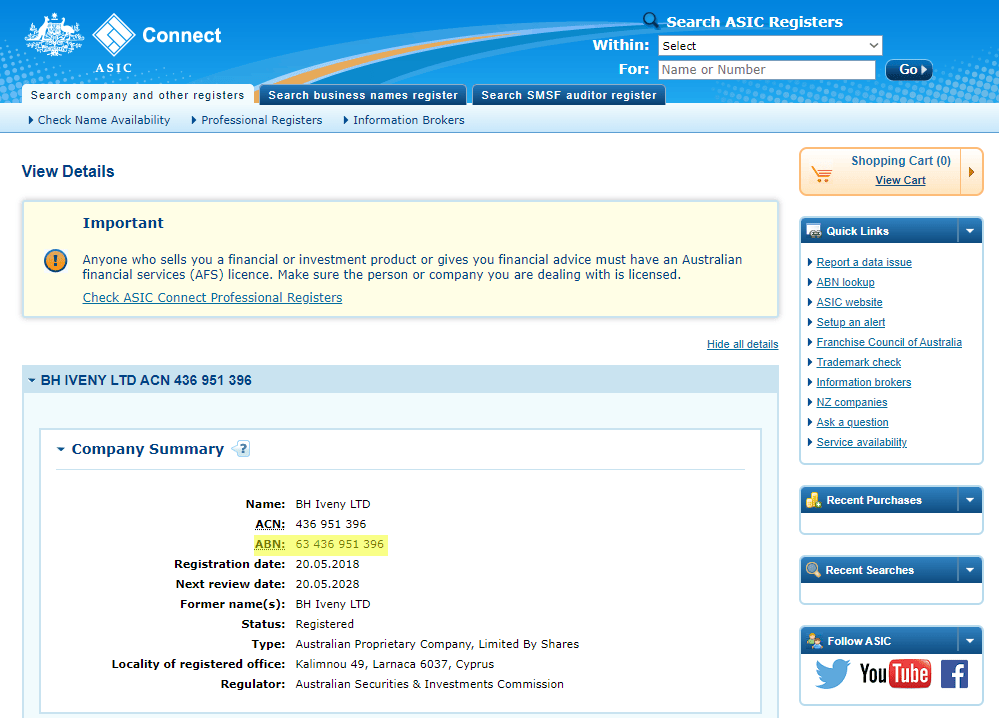Collapse the Recent Purchases panel
999x718 pixels.
coord(970,500)
